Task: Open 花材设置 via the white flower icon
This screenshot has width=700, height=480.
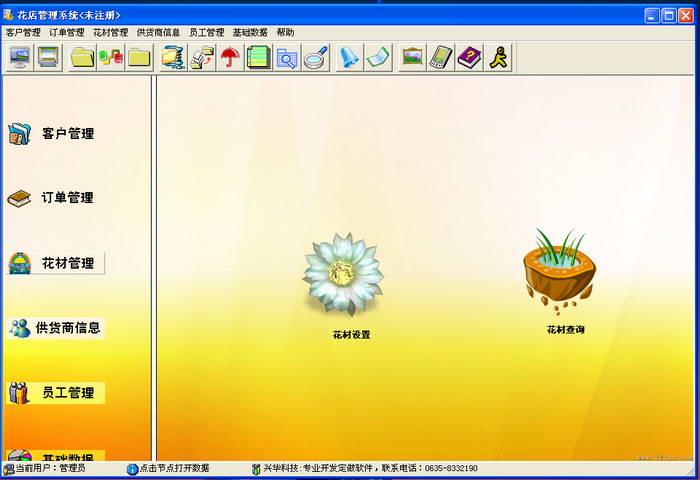Action: [x=344, y=273]
